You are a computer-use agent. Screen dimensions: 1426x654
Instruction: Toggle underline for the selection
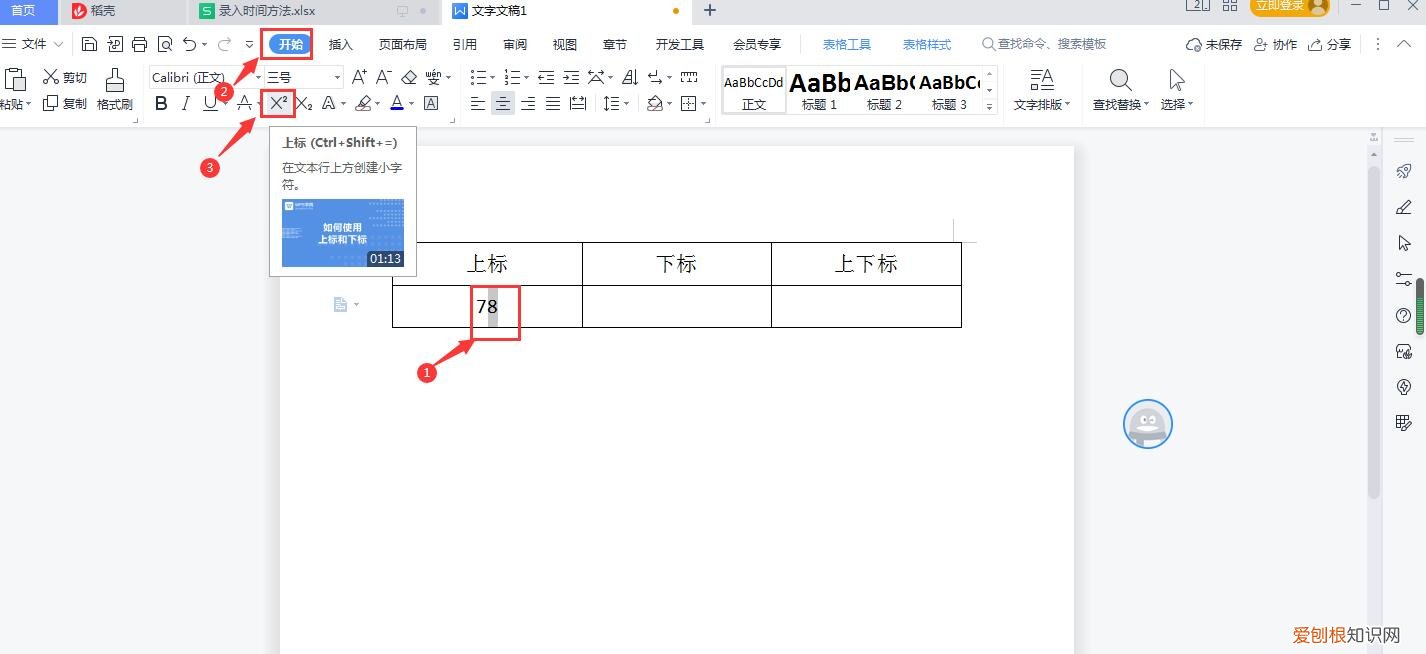pos(210,103)
